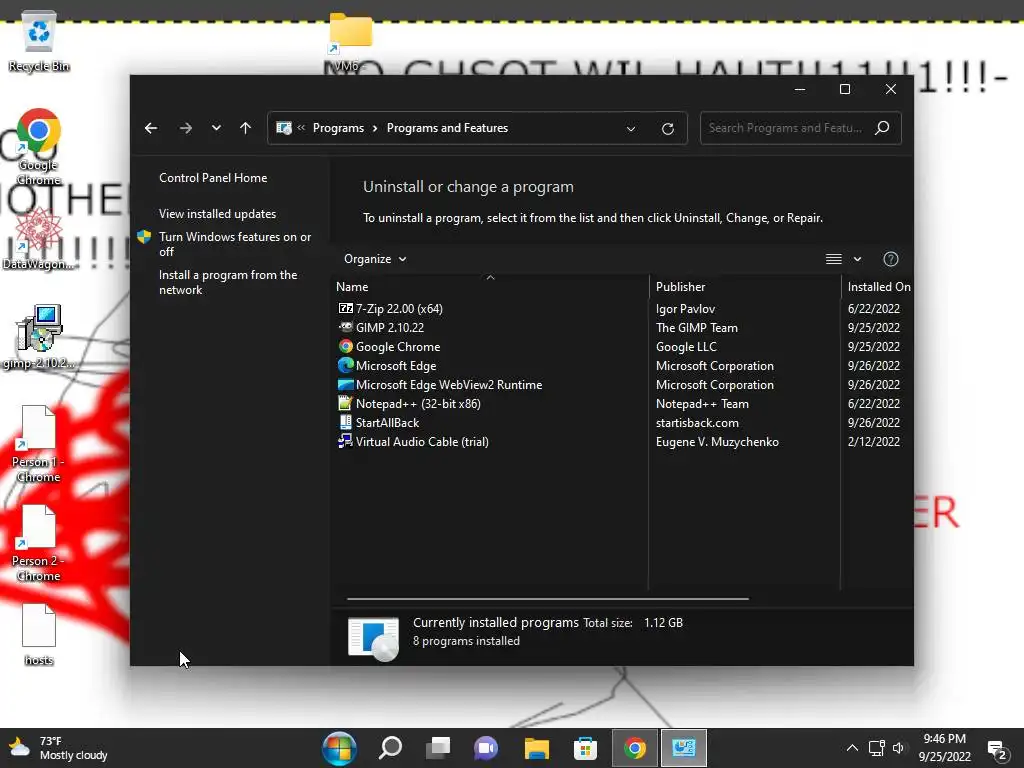Viewport: 1024px width, 768px height.
Task: Select the VM6 folder shortcut on desktop
Action: 350,42
